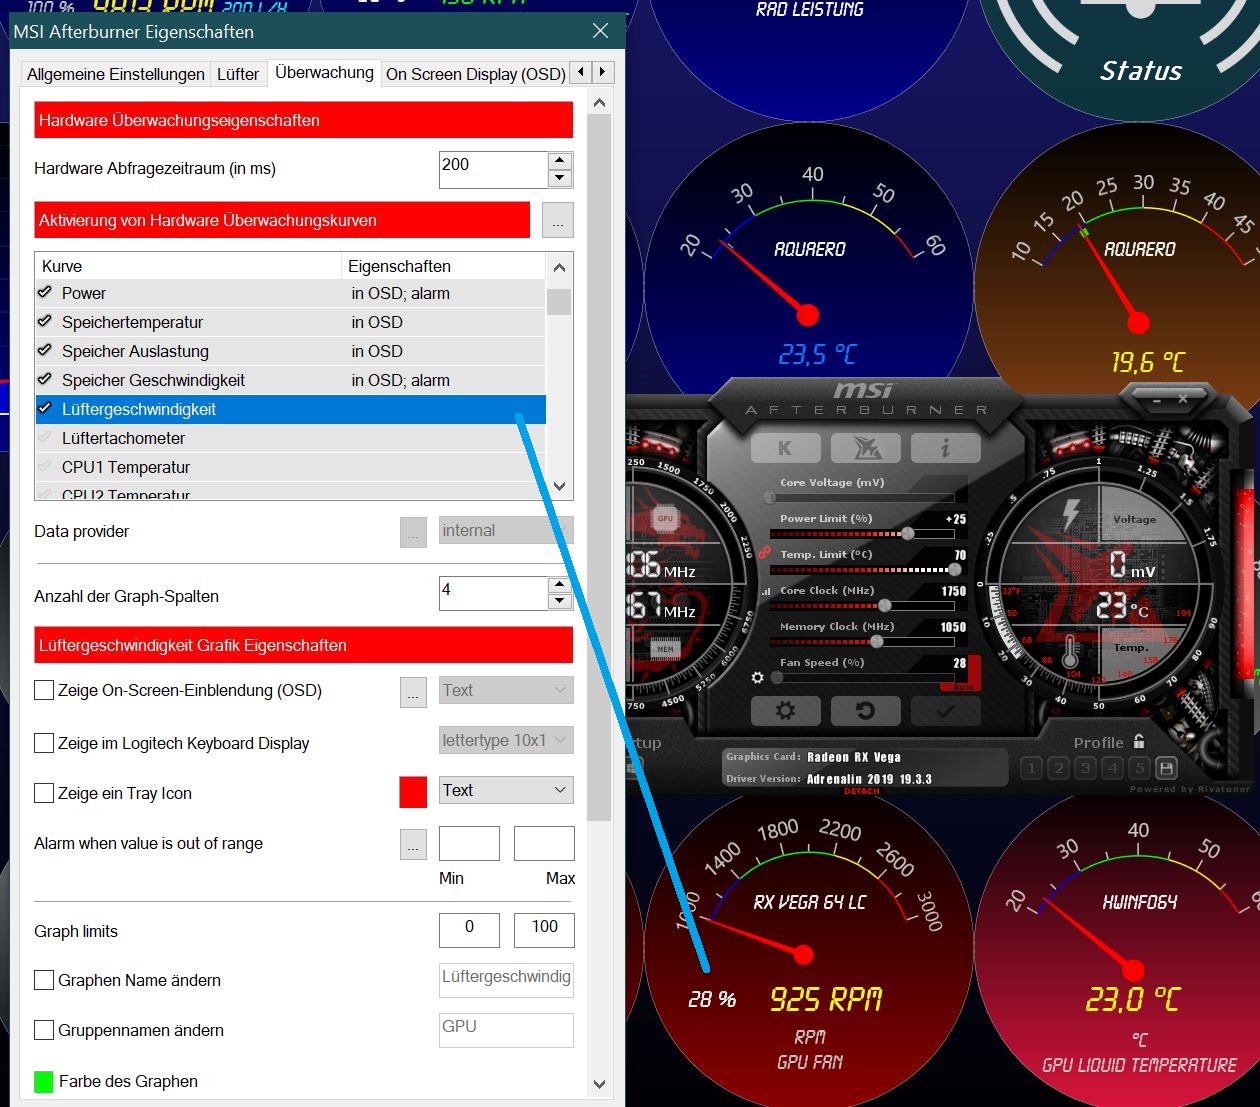Save profile using the floppy disk icon

click(1166, 768)
